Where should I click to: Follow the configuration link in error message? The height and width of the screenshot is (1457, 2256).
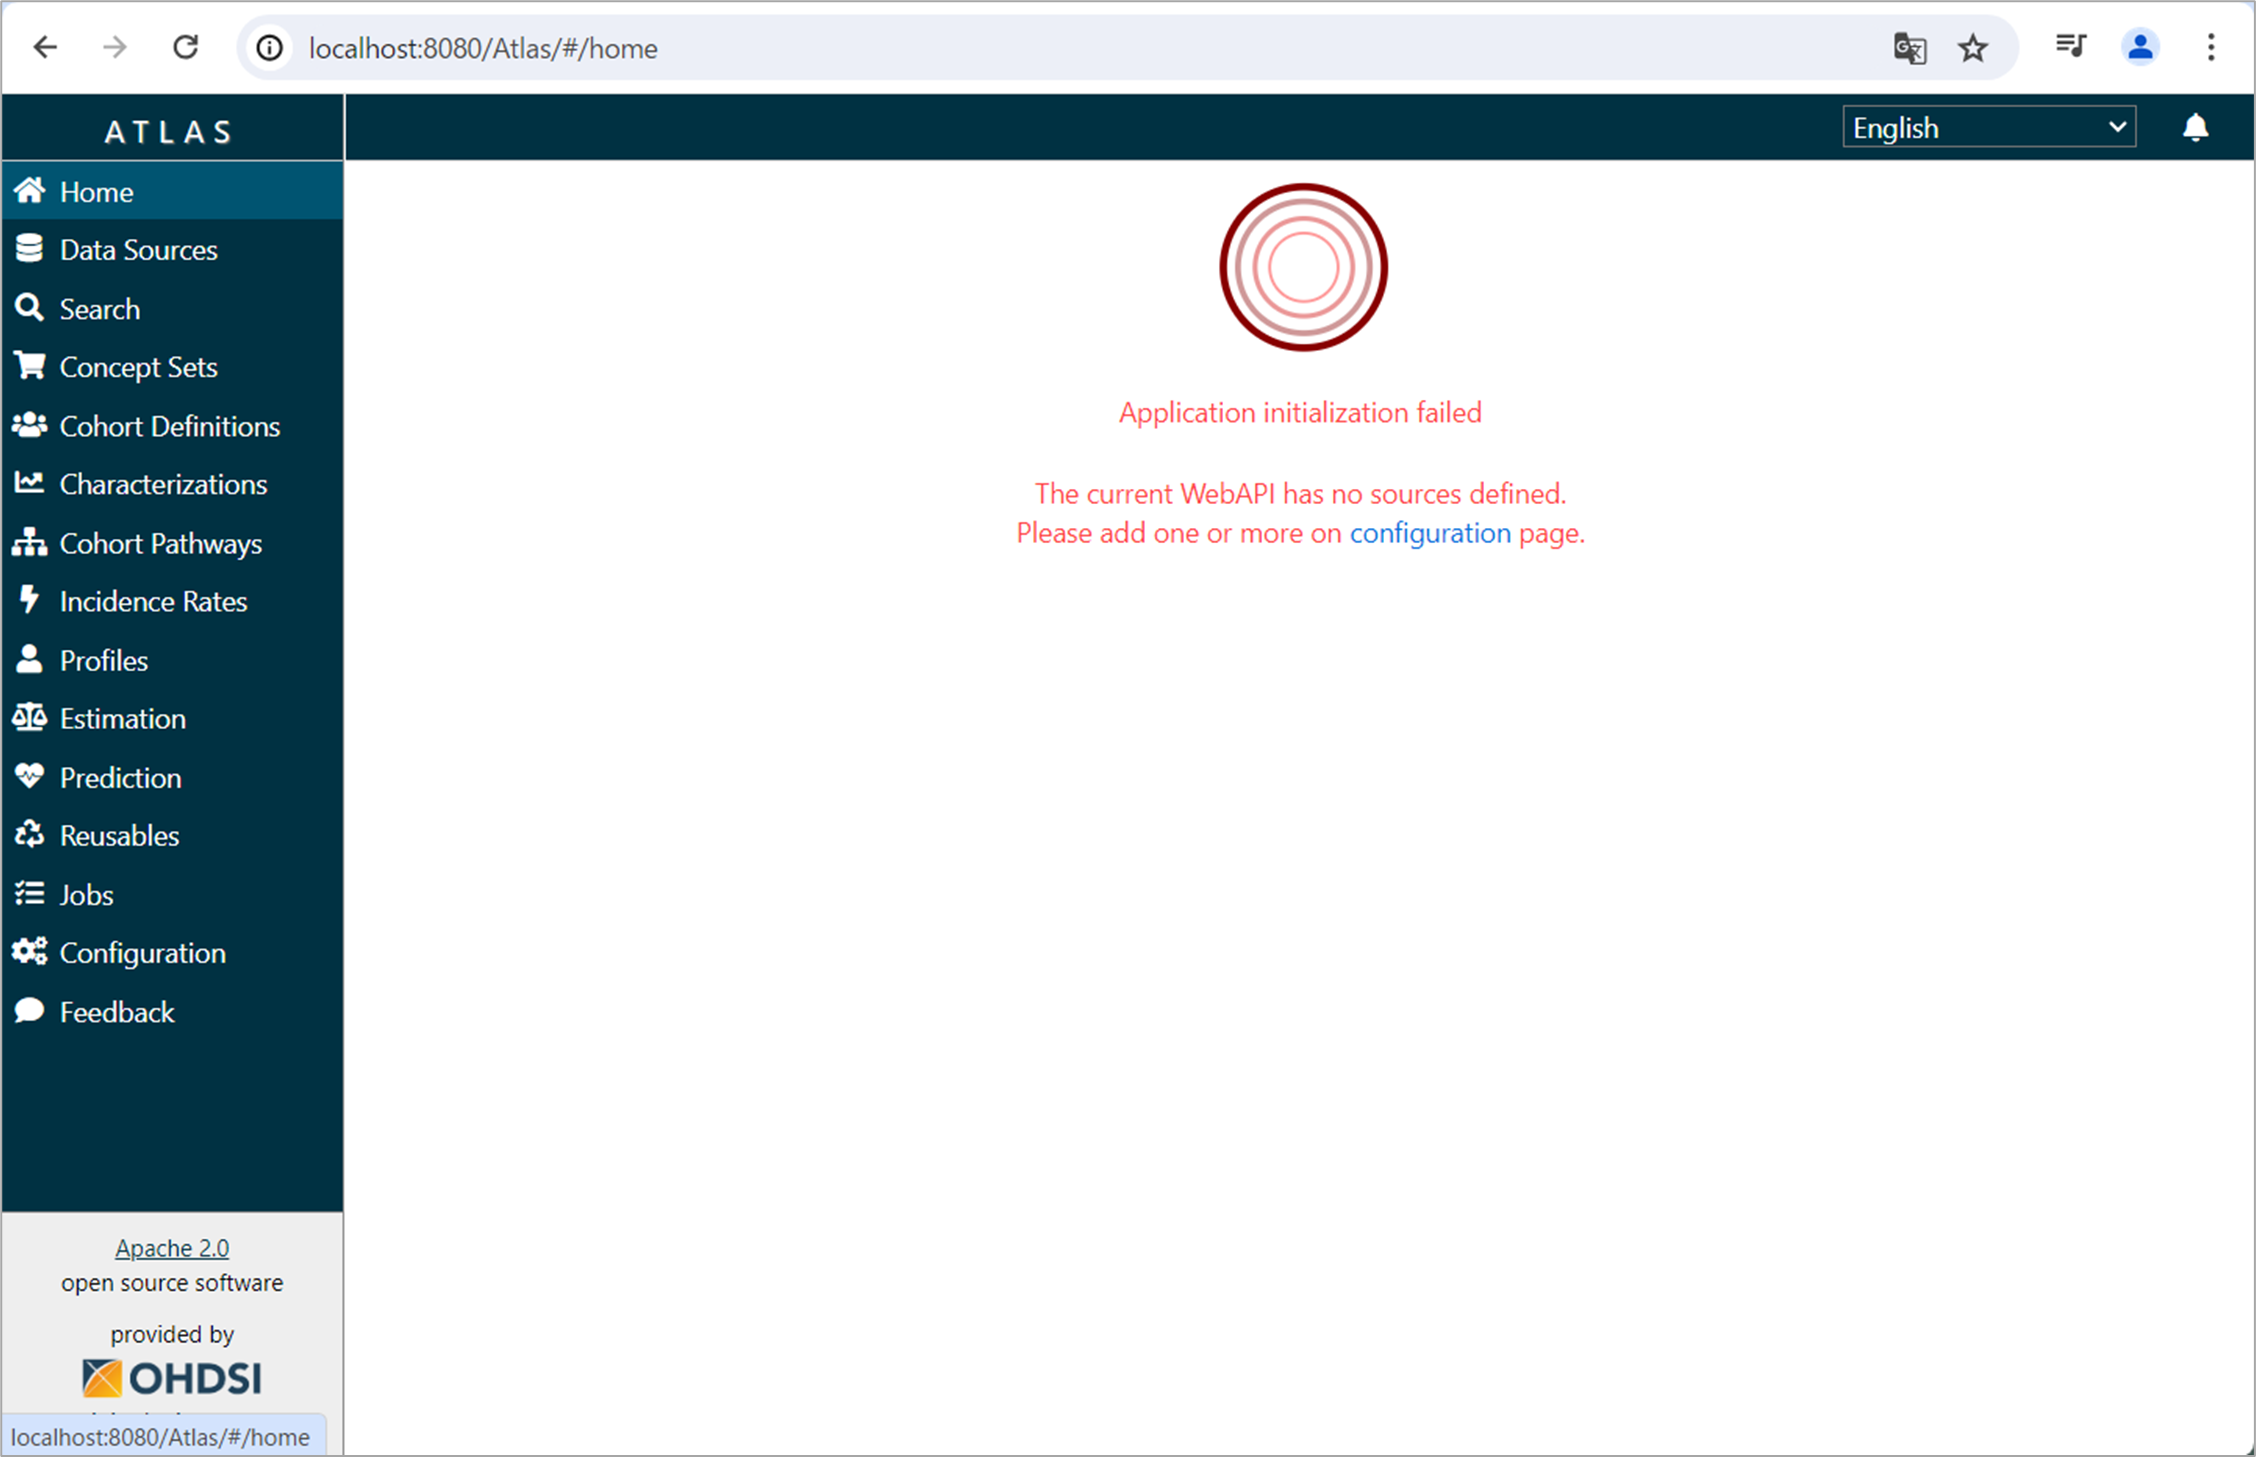click(1430, 533)
